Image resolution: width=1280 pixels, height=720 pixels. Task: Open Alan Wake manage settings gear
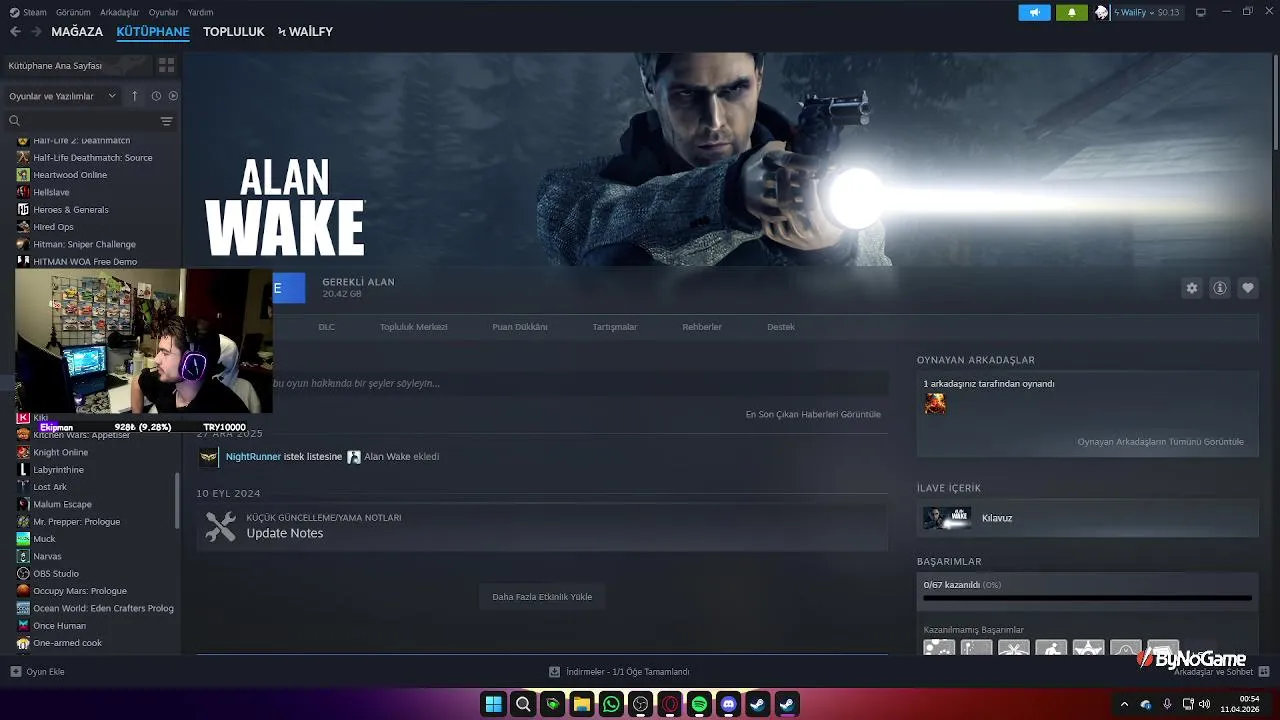coord(1192,288)
